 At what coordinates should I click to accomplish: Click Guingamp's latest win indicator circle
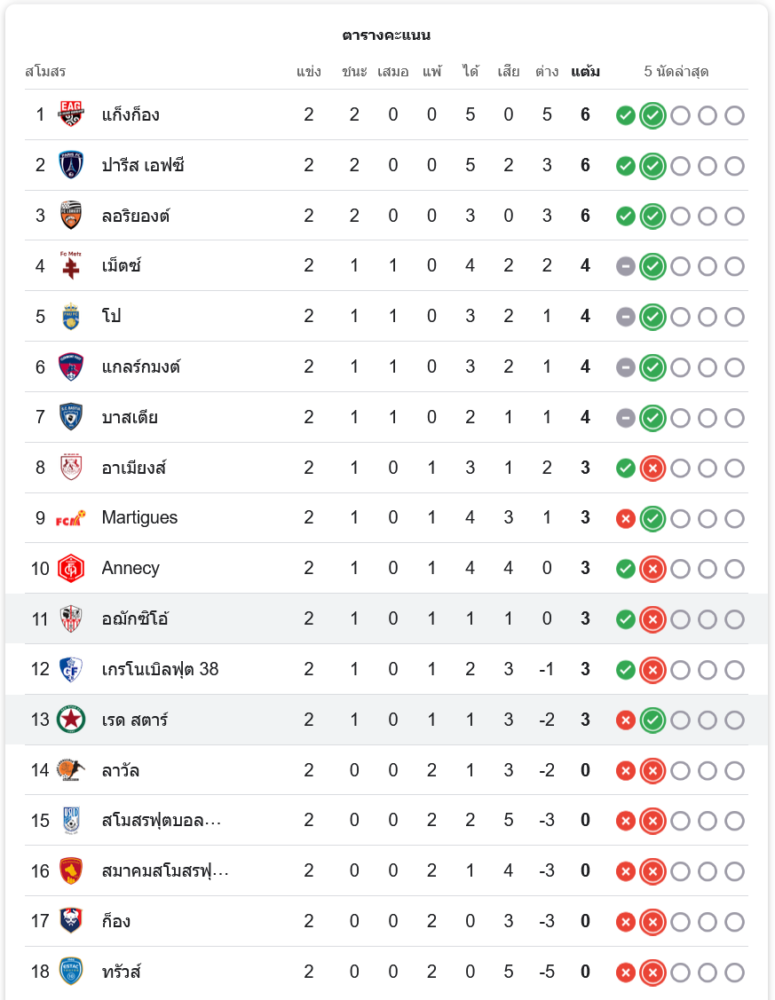click(x=653, y=115)
